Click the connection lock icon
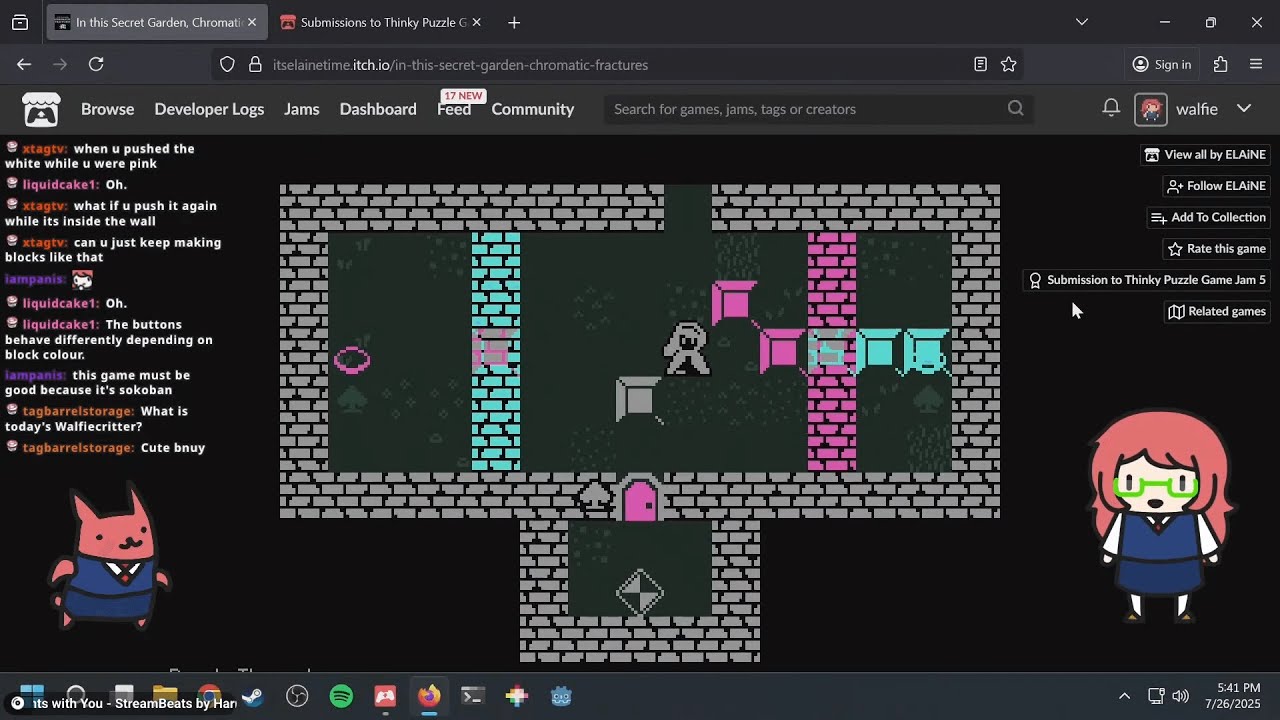The width and height of the screenshot is (1280, 720). point(254,64)
